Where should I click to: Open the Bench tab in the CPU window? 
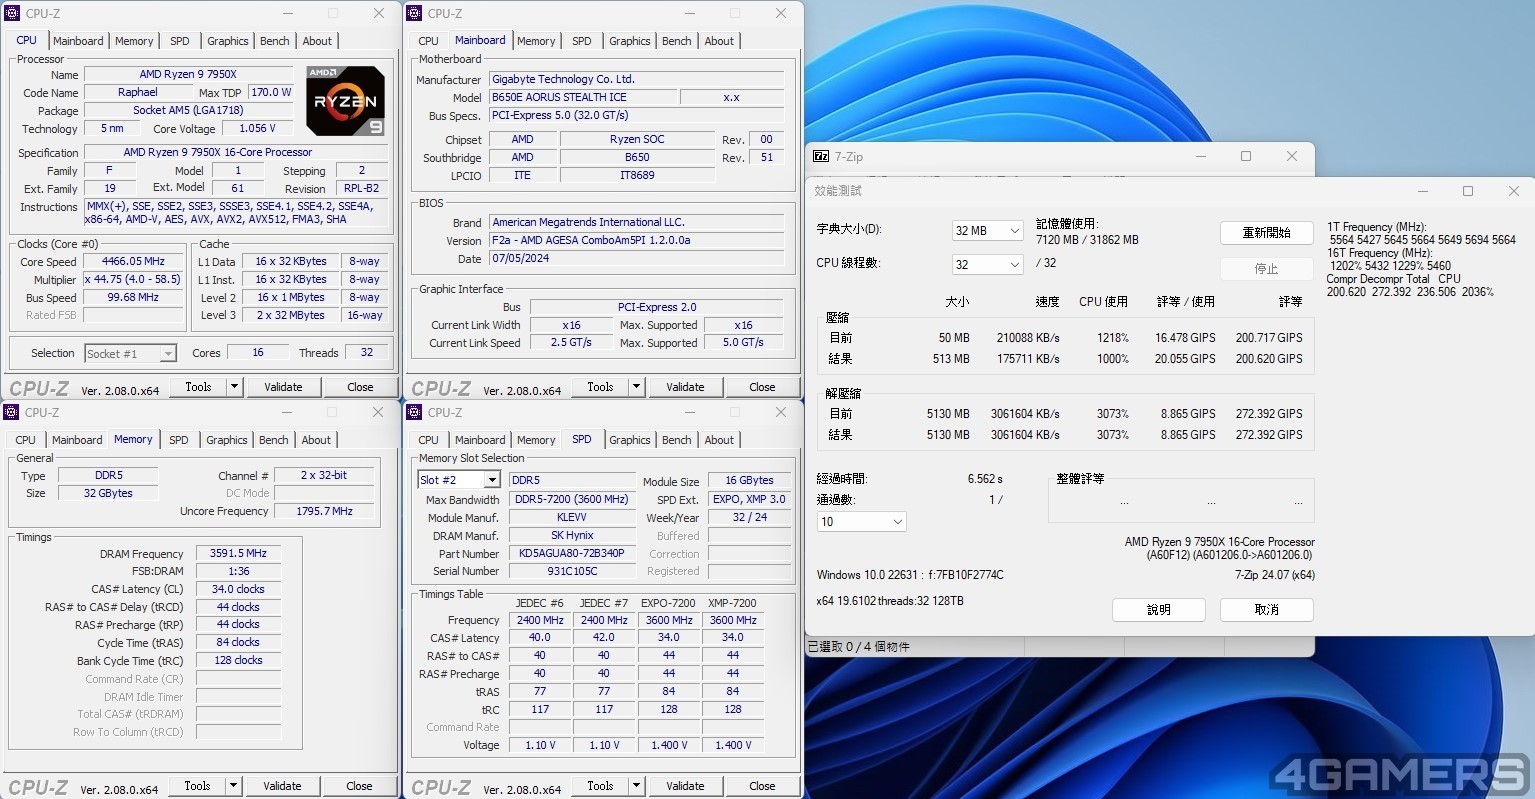[x=275, y=41]
